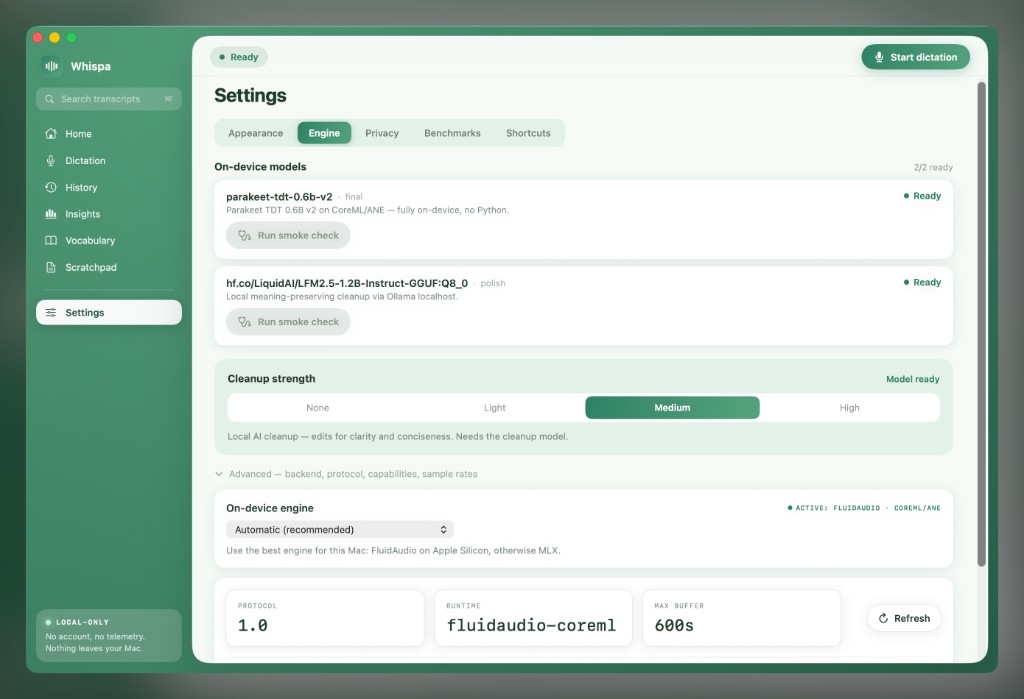The image size is (1024, 699).
Task: Click the MAX BUFFER 600s card
Action: click(x=741, y=618)
